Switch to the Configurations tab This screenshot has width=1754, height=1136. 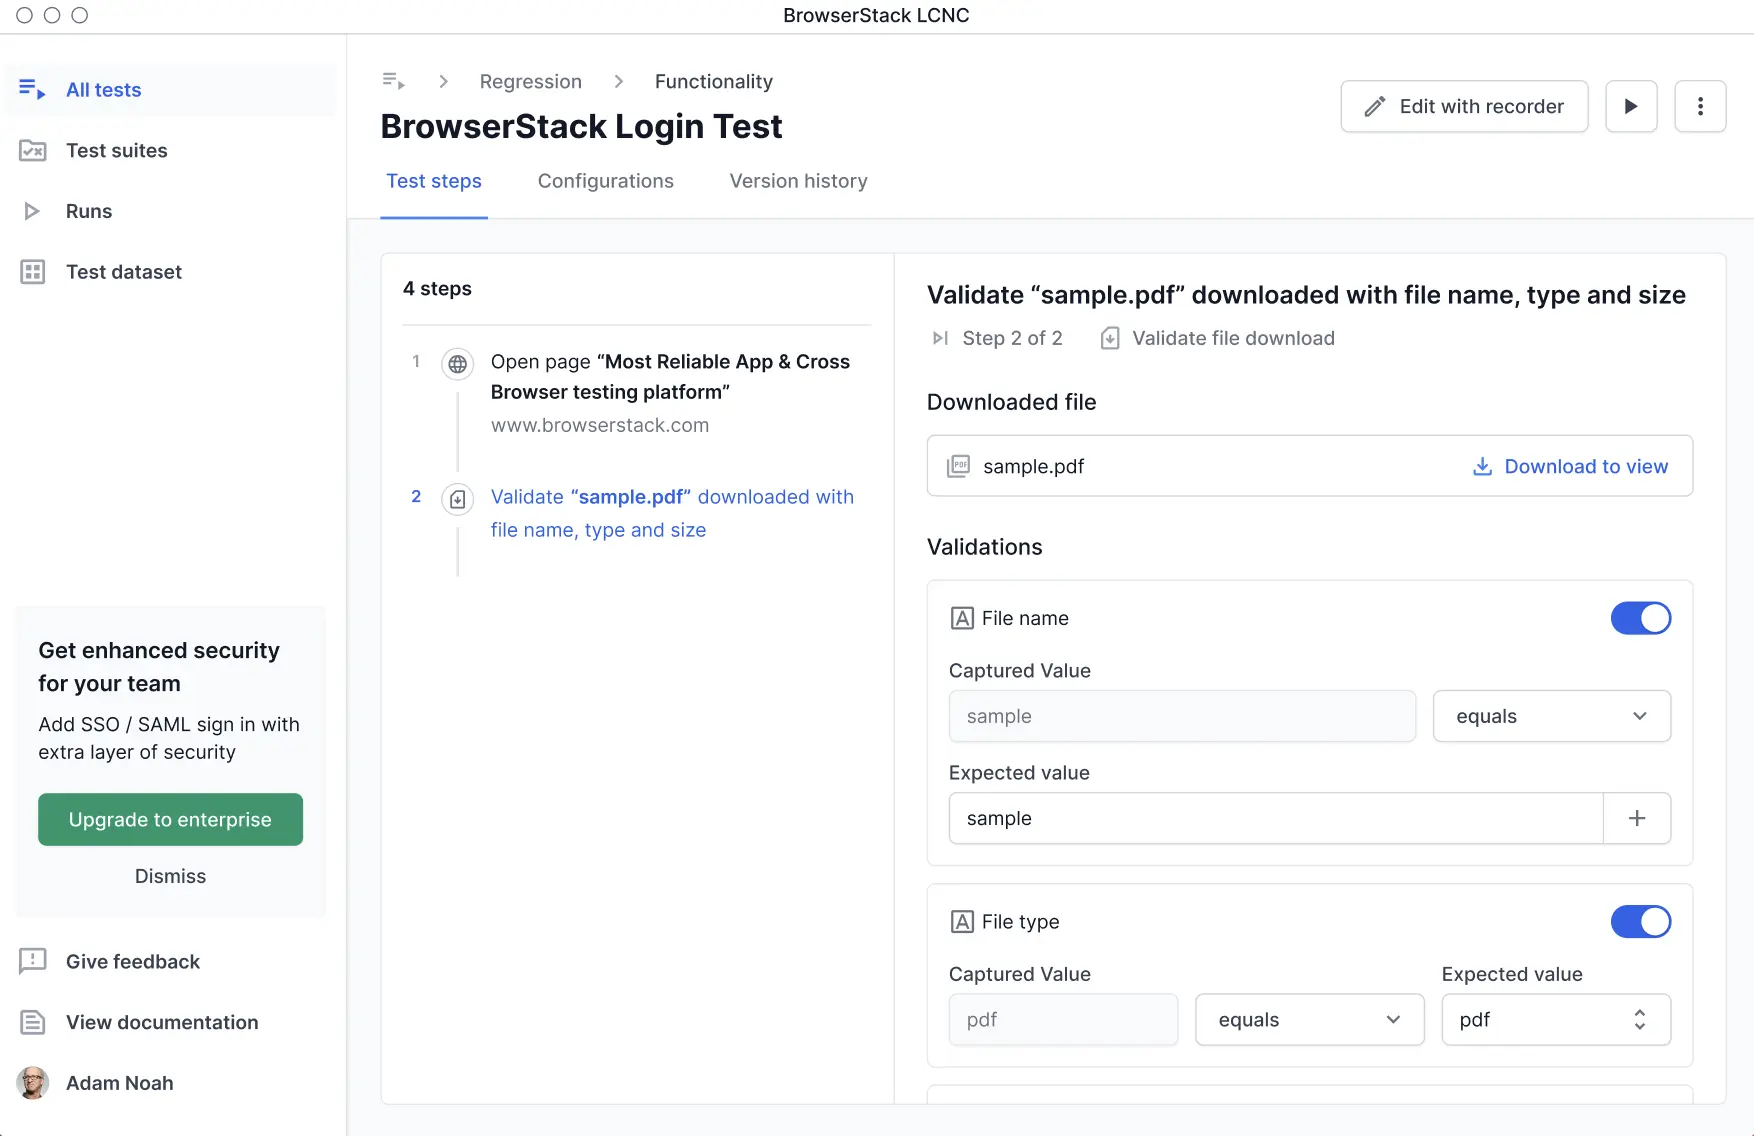pyautogui.click(x=605, y=181)
